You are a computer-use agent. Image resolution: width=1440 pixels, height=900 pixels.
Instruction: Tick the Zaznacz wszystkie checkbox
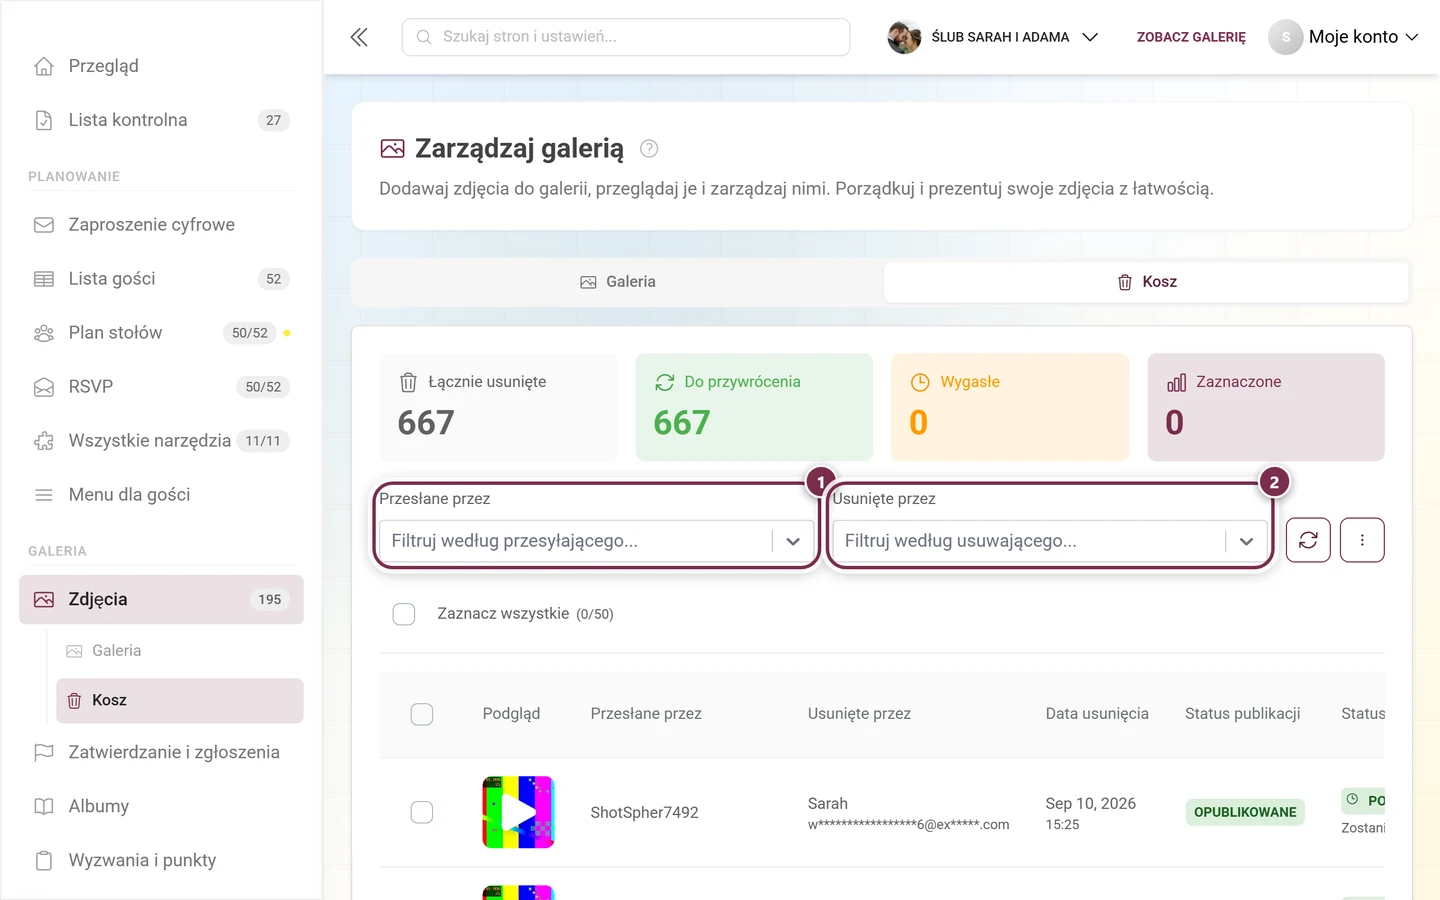(404, 614)
